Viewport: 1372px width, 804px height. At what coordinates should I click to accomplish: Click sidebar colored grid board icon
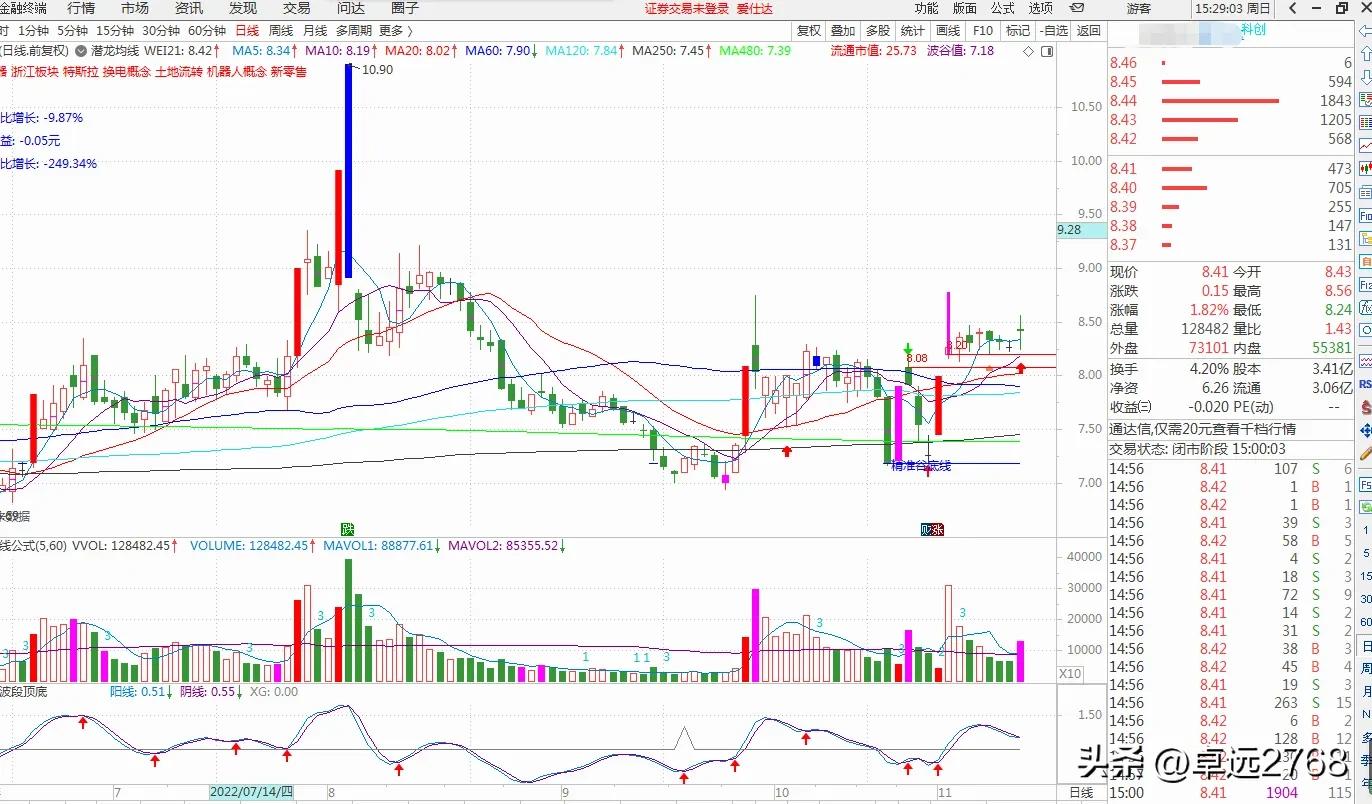(x=1365, y=123)
